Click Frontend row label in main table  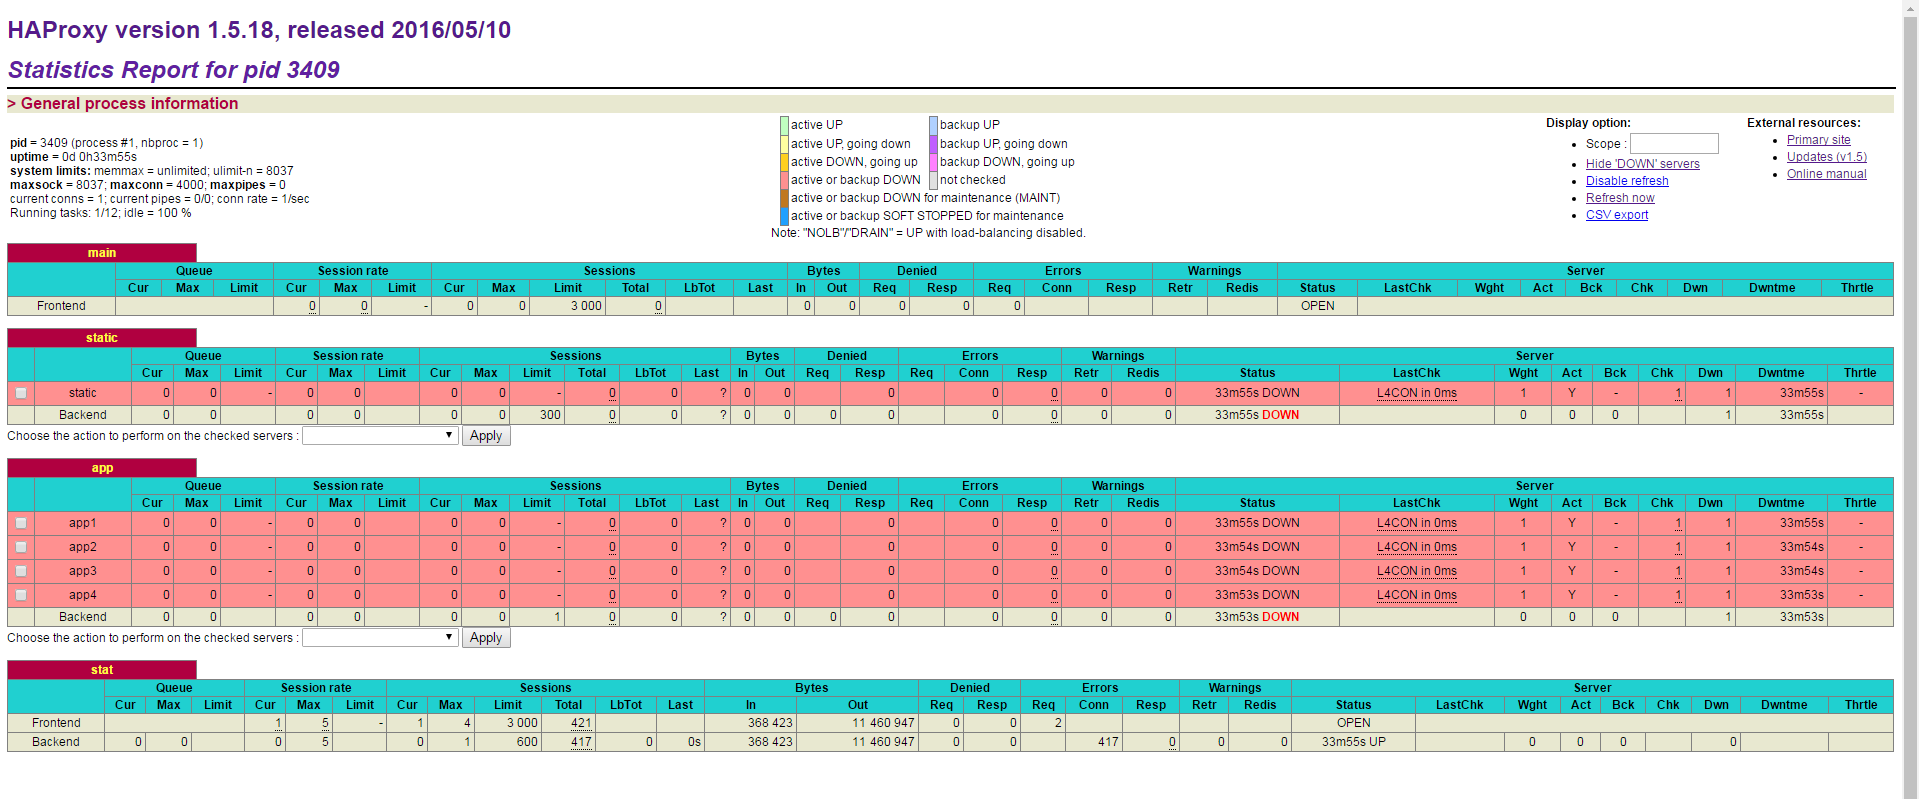[61, 306]
